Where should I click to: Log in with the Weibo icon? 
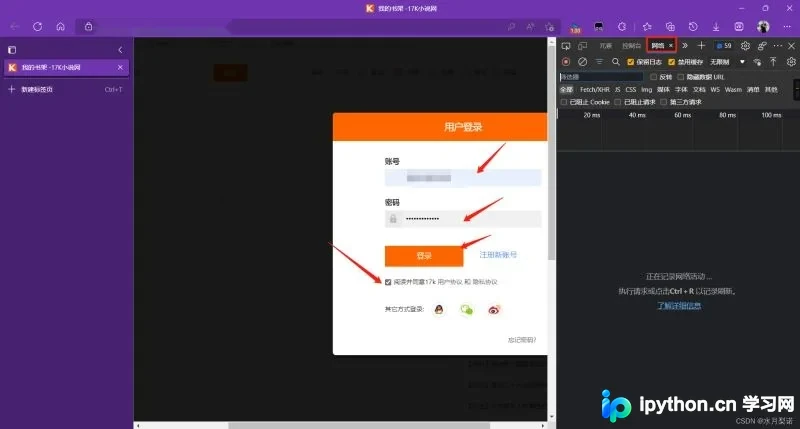point(494,309)
